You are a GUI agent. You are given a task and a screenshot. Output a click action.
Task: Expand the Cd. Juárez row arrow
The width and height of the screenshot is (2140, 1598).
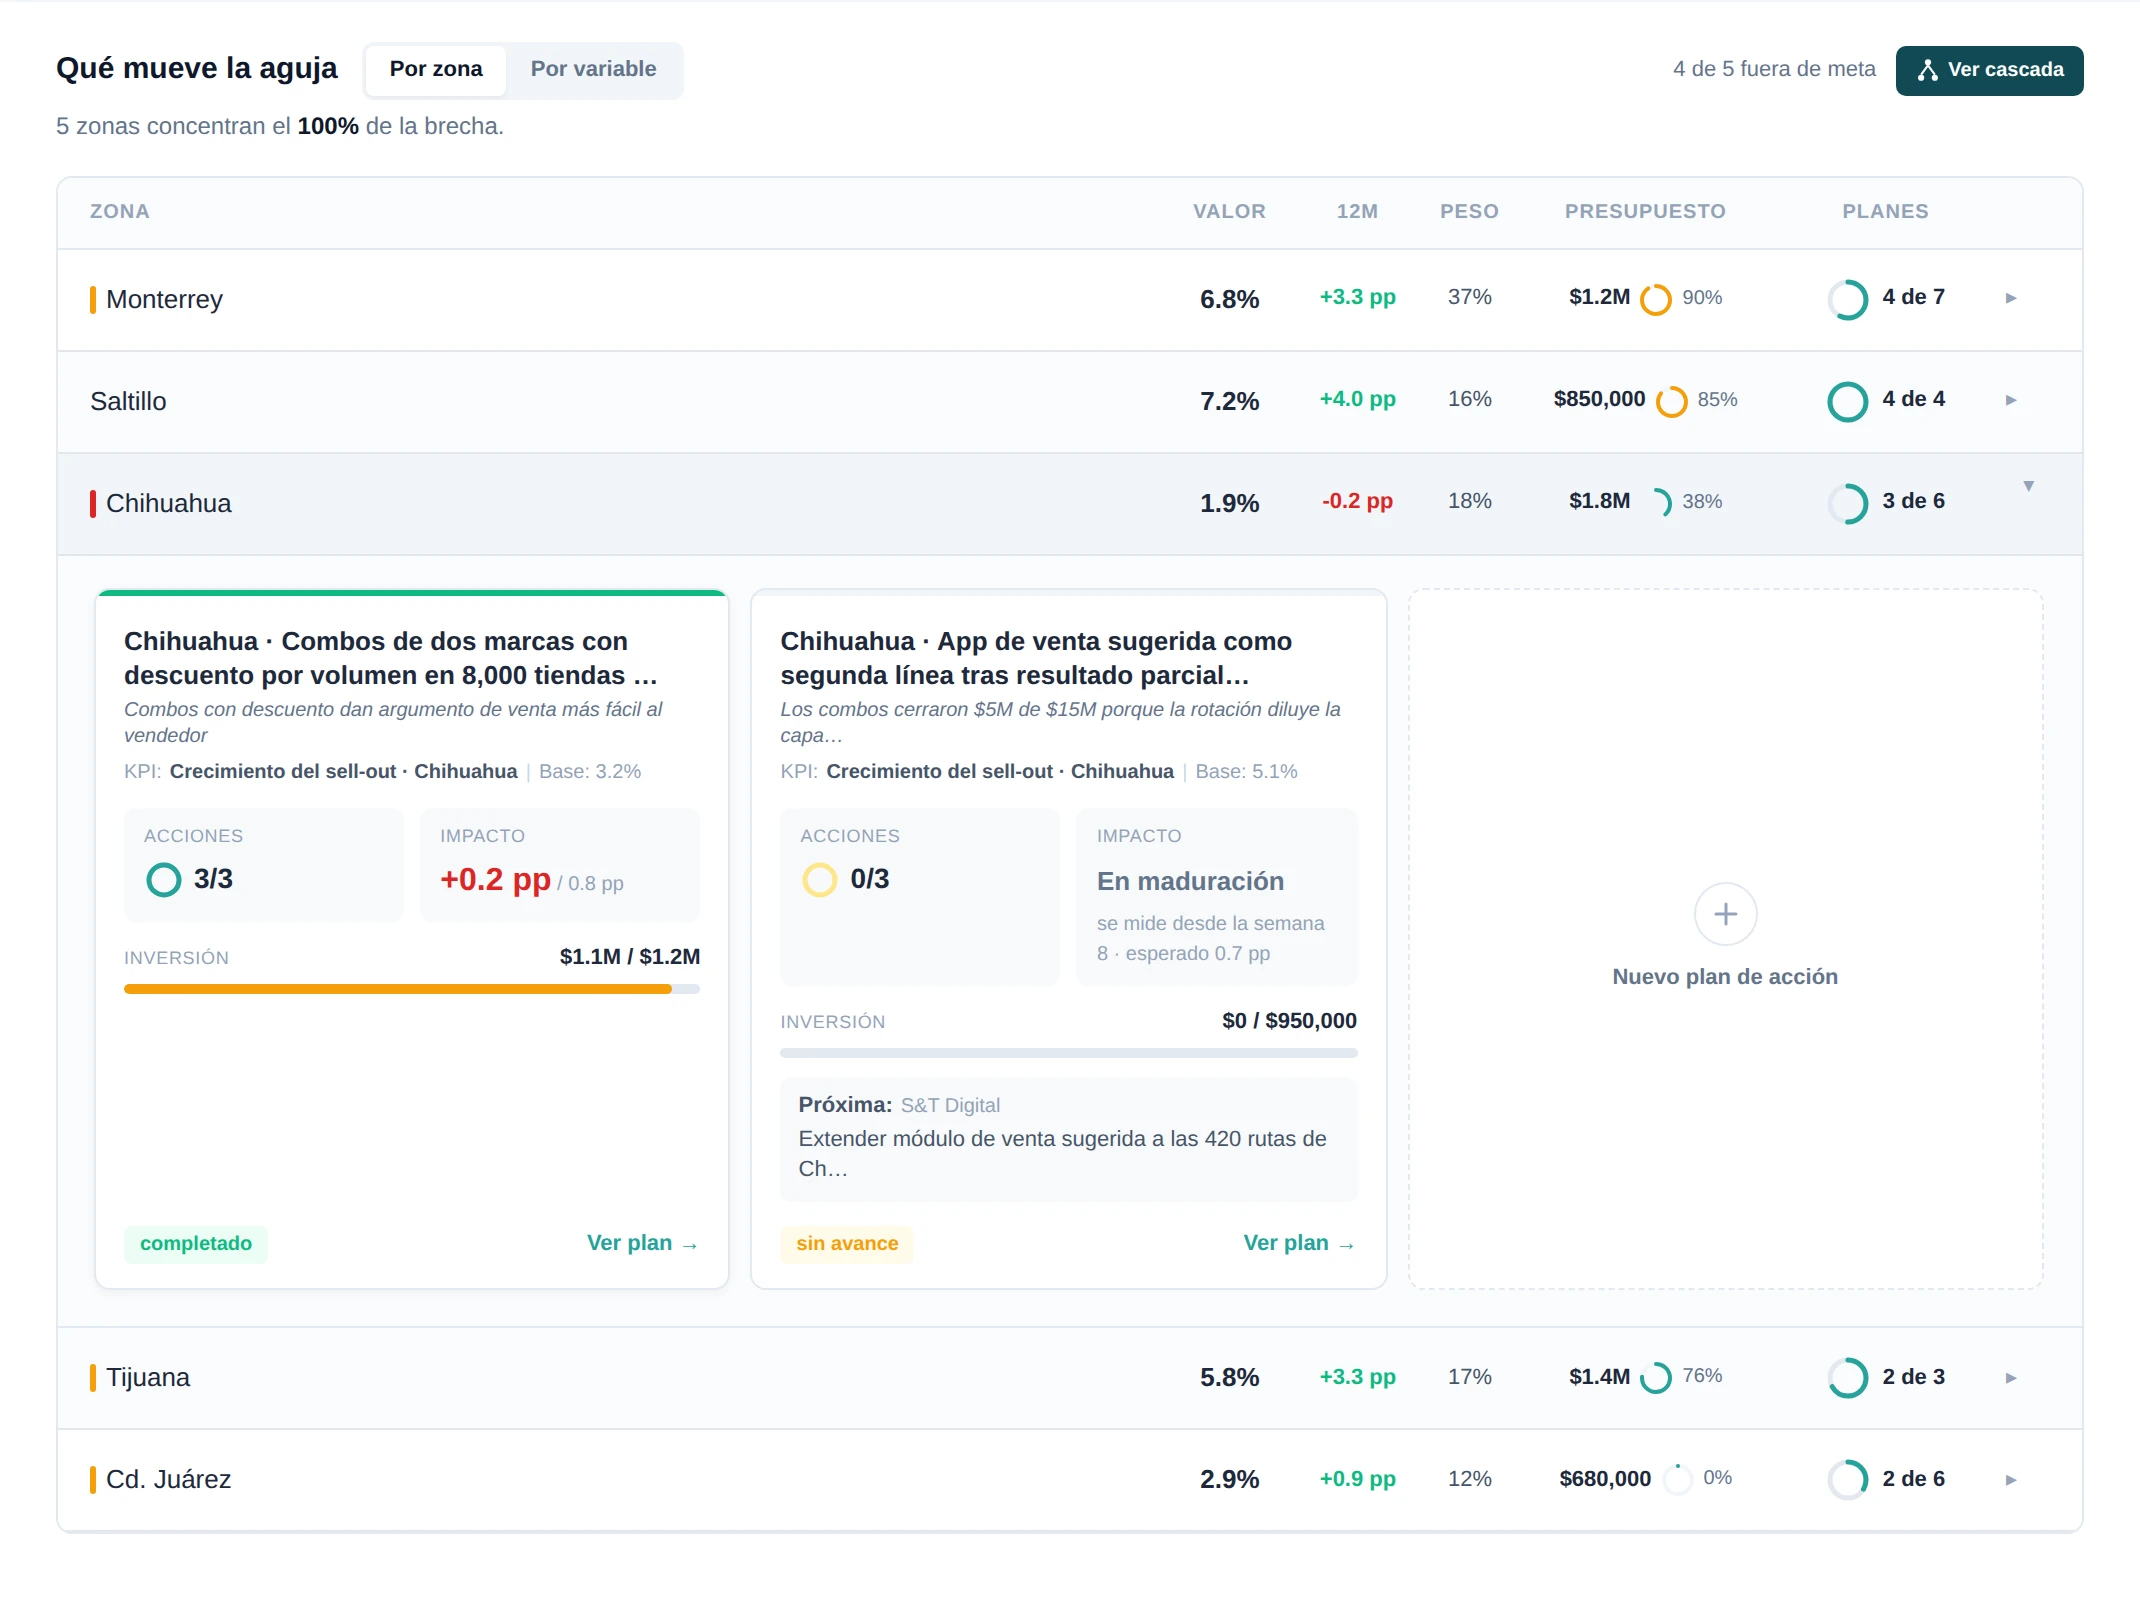2011,1480
